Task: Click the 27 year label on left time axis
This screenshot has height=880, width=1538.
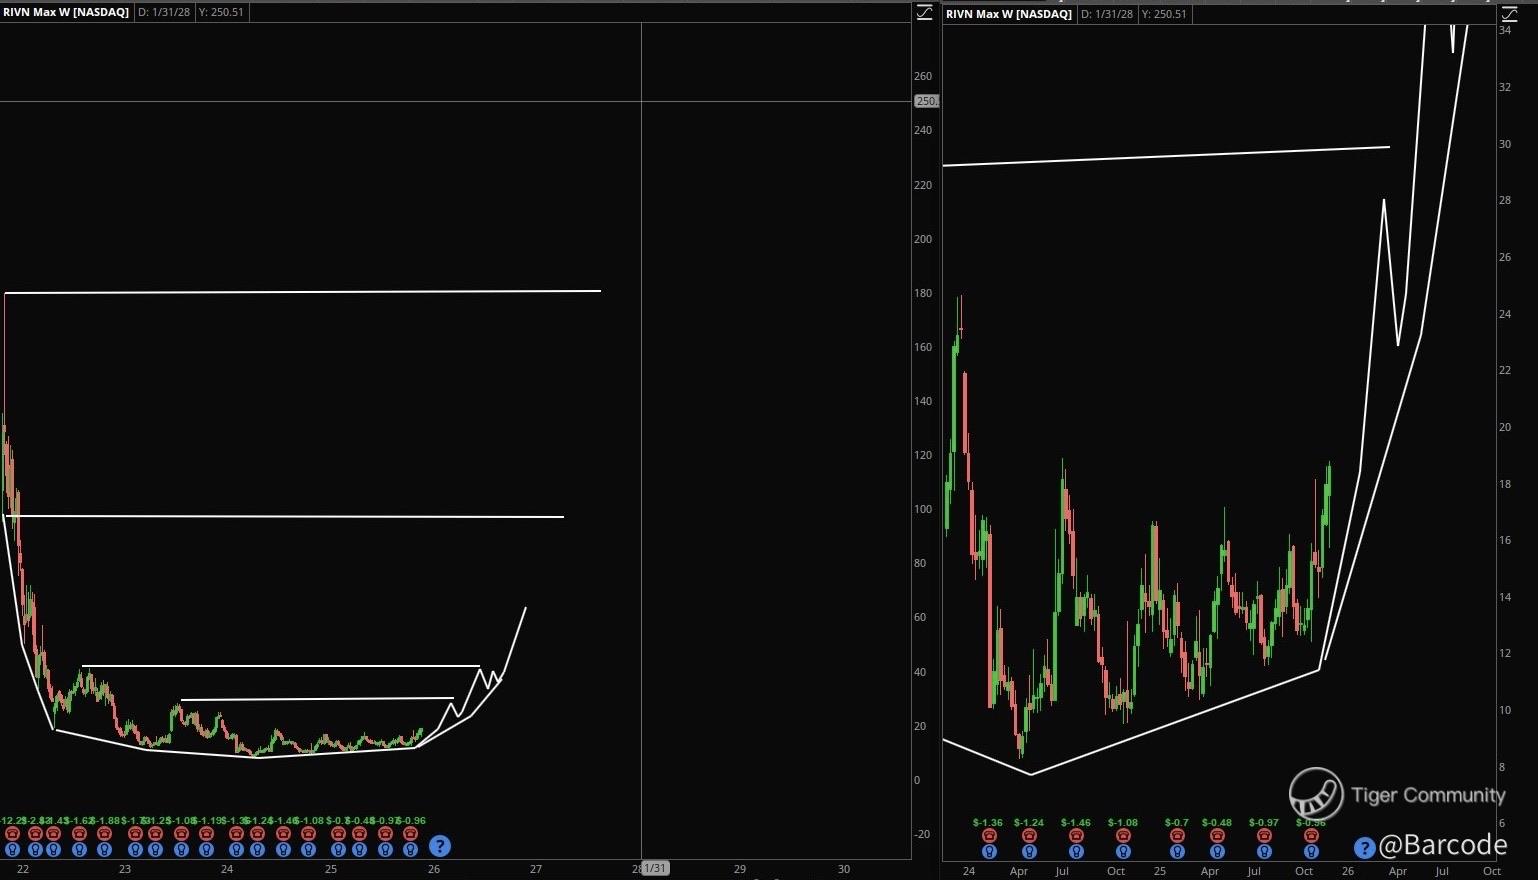Action: tap(536, 869)
